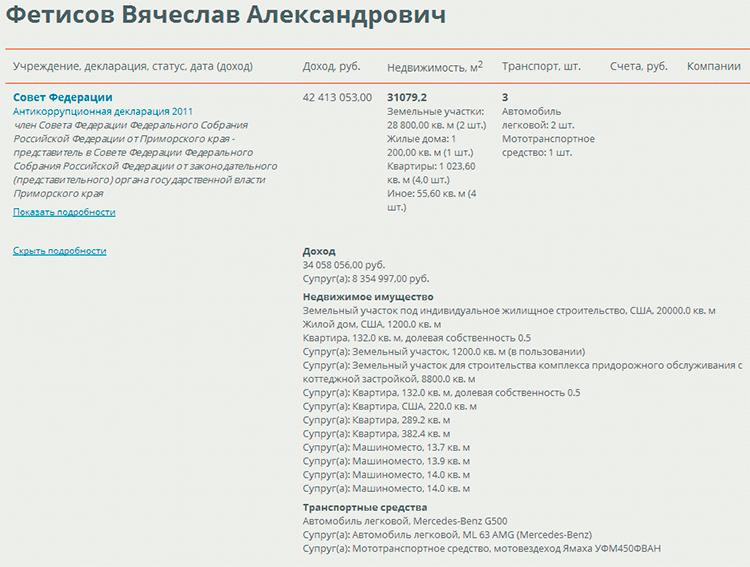Click the Недвижимость, м2 column header
Viewport: 750px width, 567px height.
tap(435, 67)
